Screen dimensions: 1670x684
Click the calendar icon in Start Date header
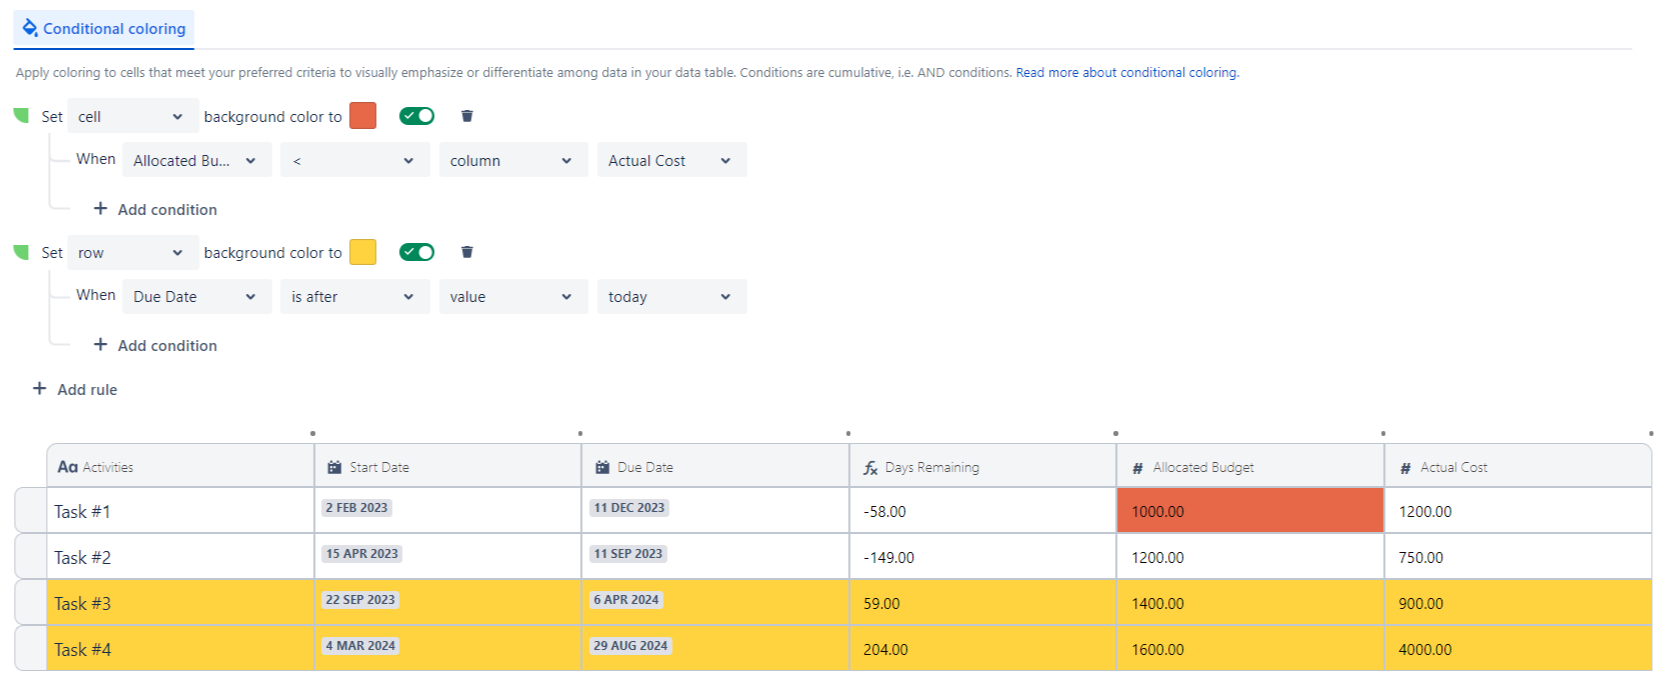tap(334, 467)
